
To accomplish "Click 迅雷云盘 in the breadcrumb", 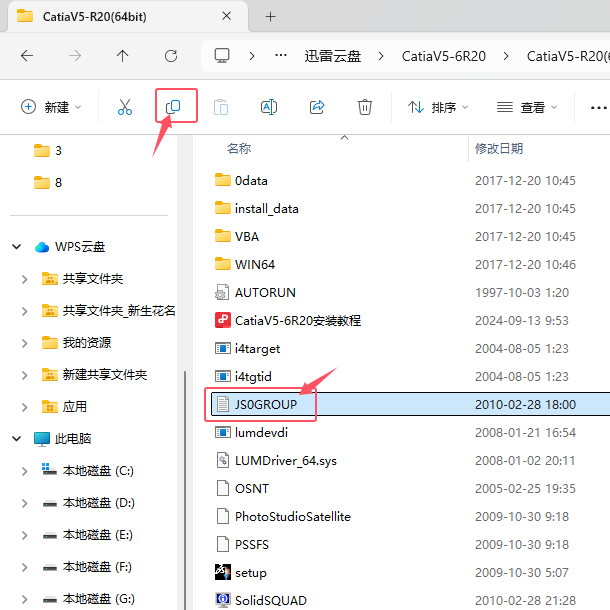I will coord(333,56).
